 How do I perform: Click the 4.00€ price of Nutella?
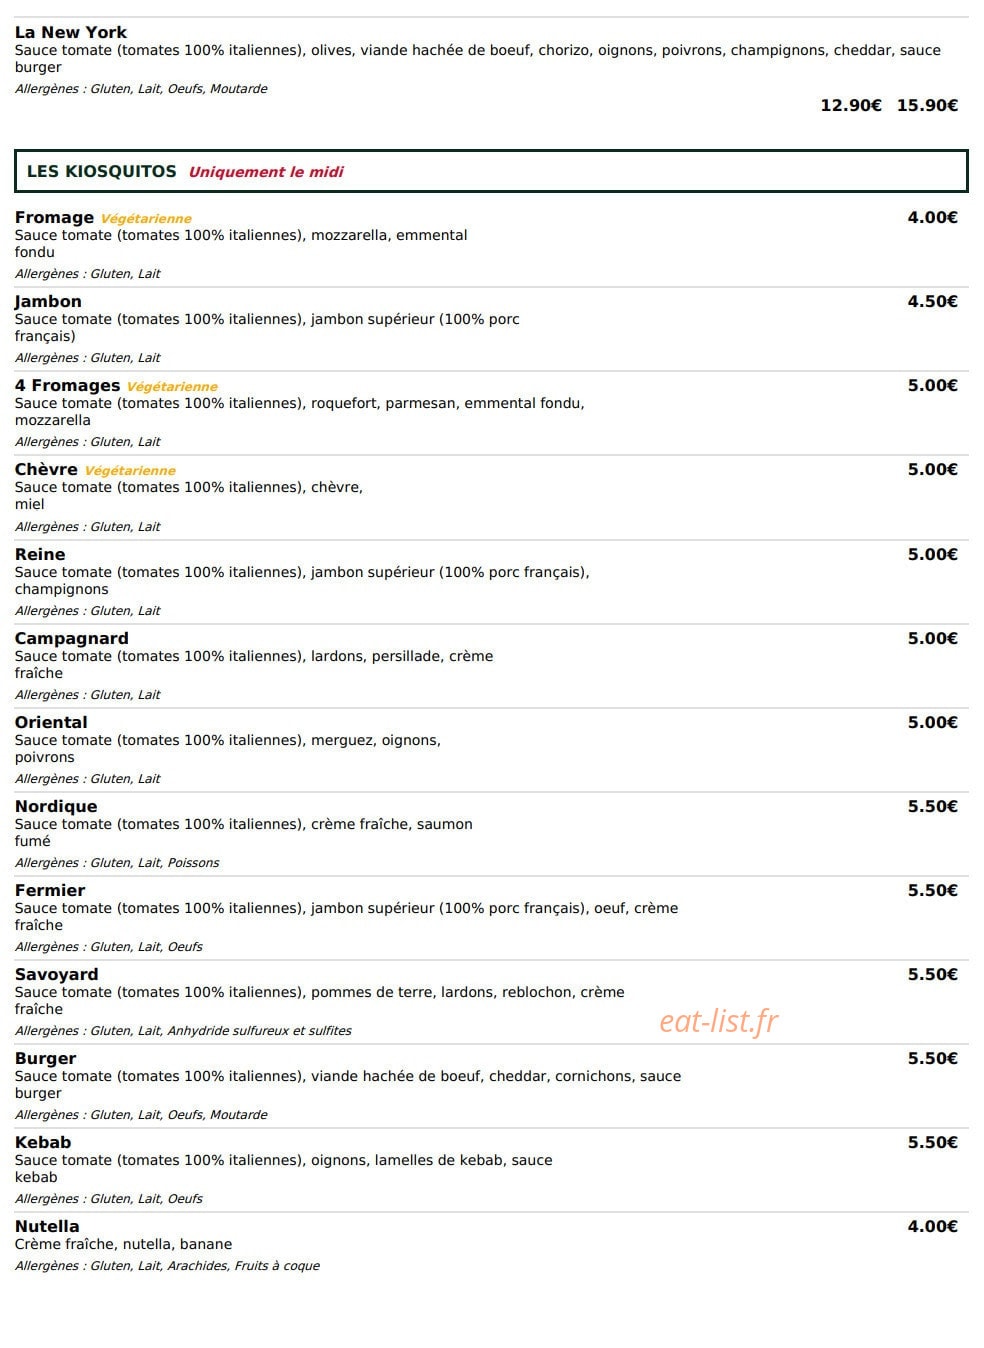point(932,1226)
